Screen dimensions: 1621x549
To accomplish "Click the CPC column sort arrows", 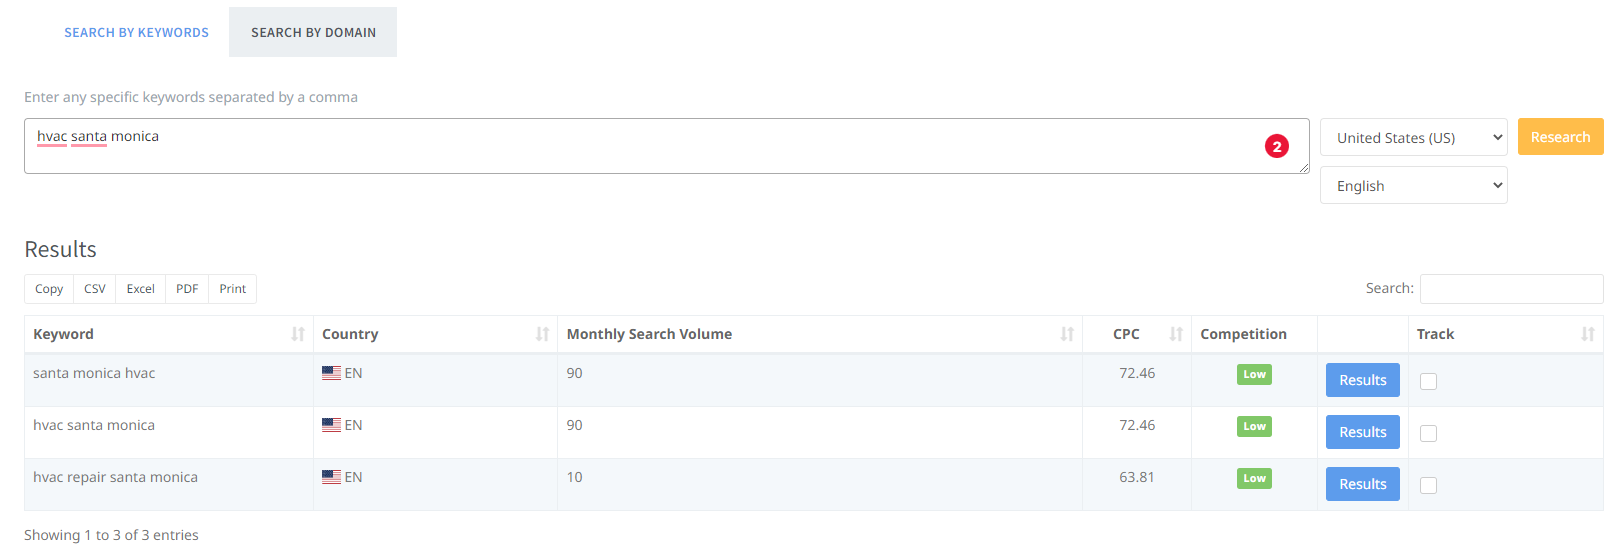I will click(x=1176, y=334).
